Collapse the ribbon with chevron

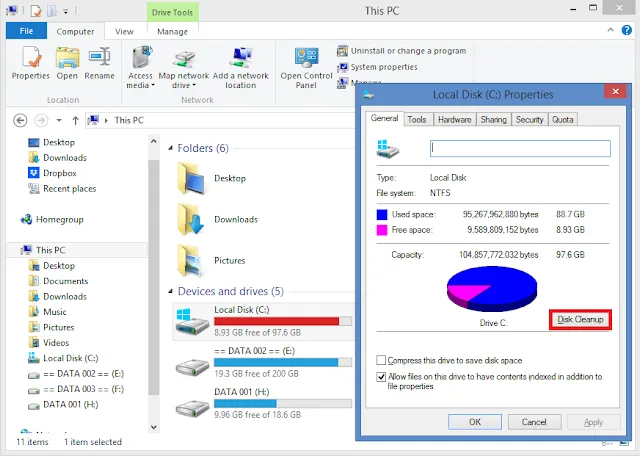(611, 30)
